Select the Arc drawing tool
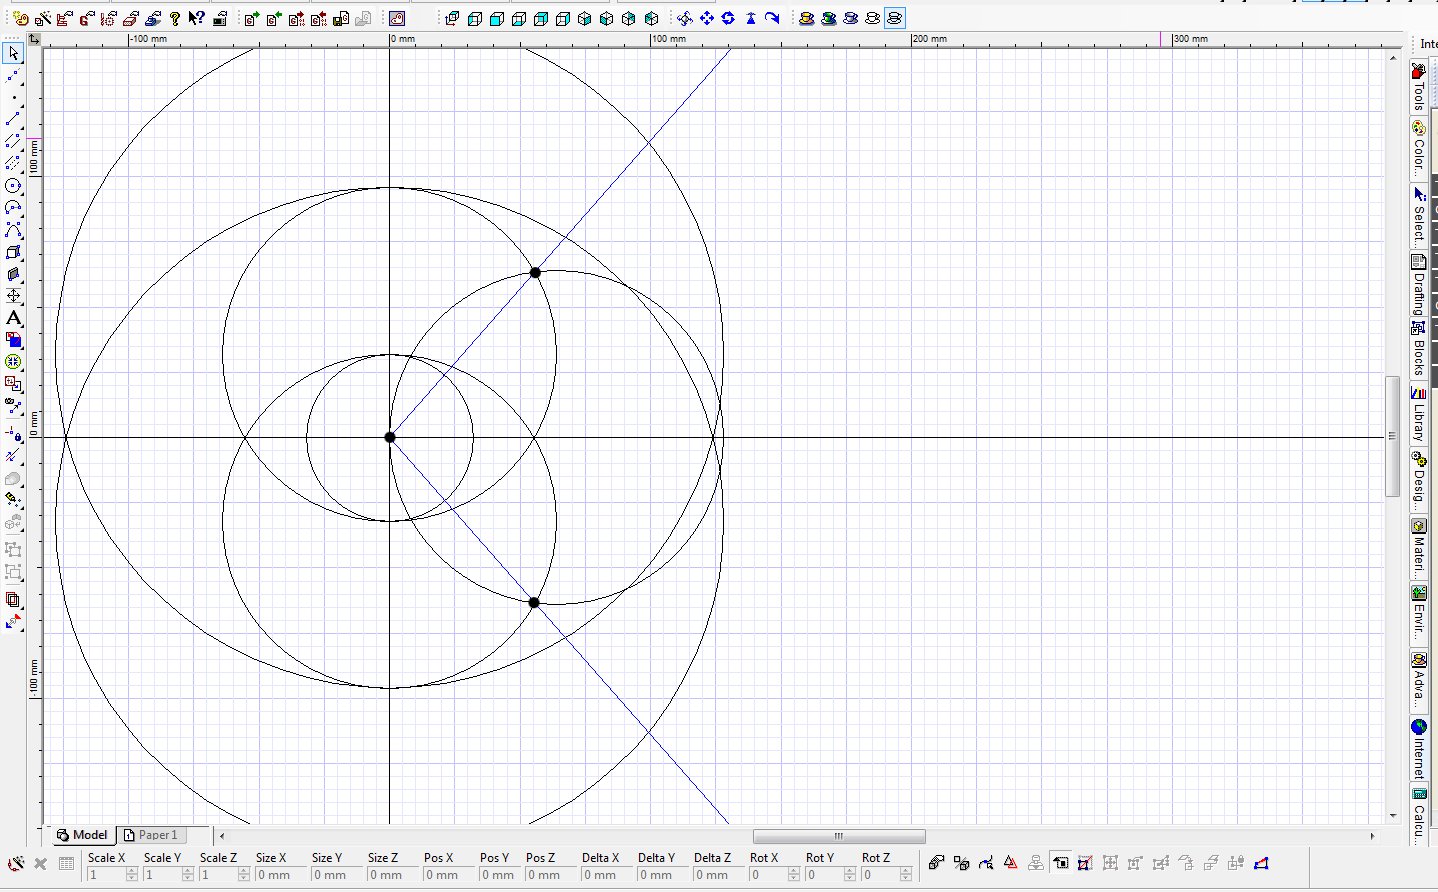The width and height of the screenshot is (1438, 892). point(13,208)
